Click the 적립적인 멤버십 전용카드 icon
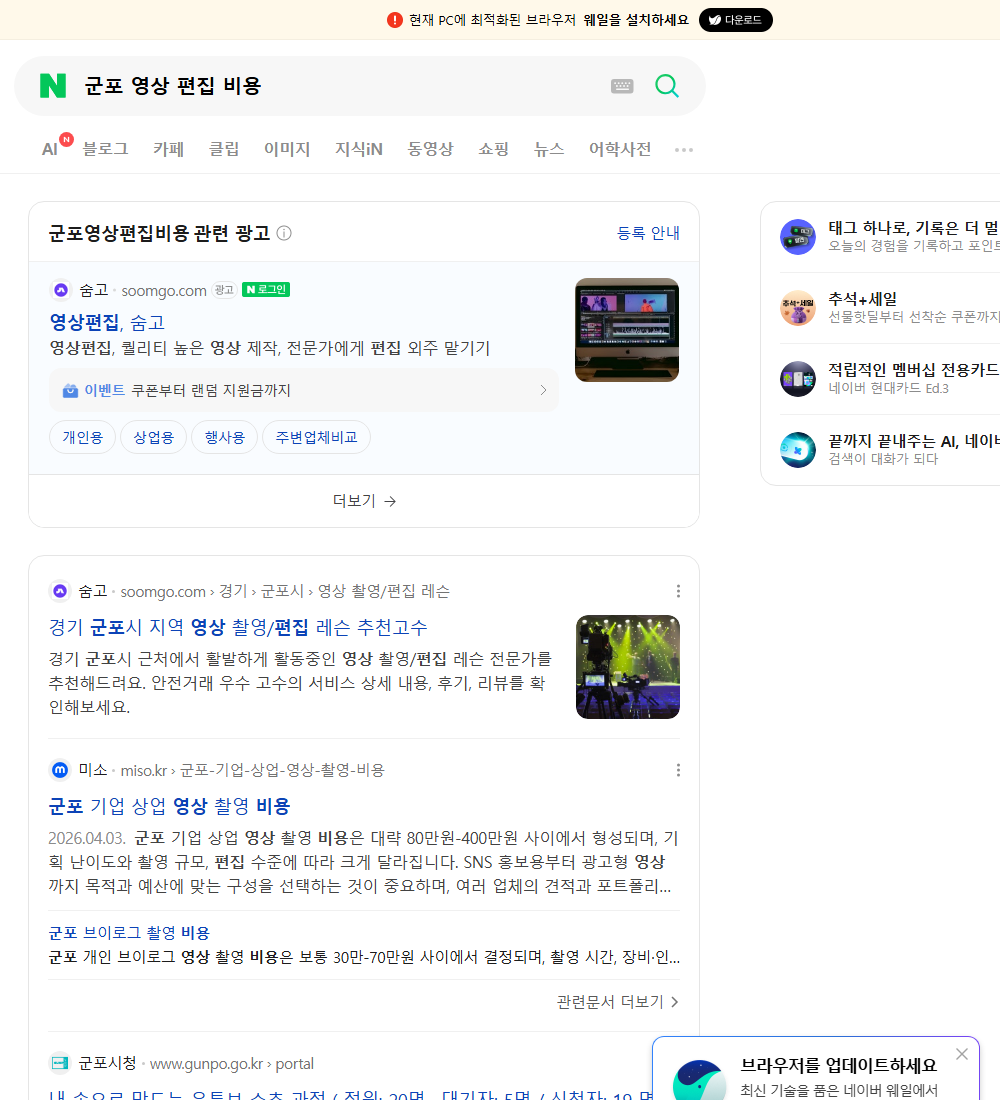 [x=798, y=379]
